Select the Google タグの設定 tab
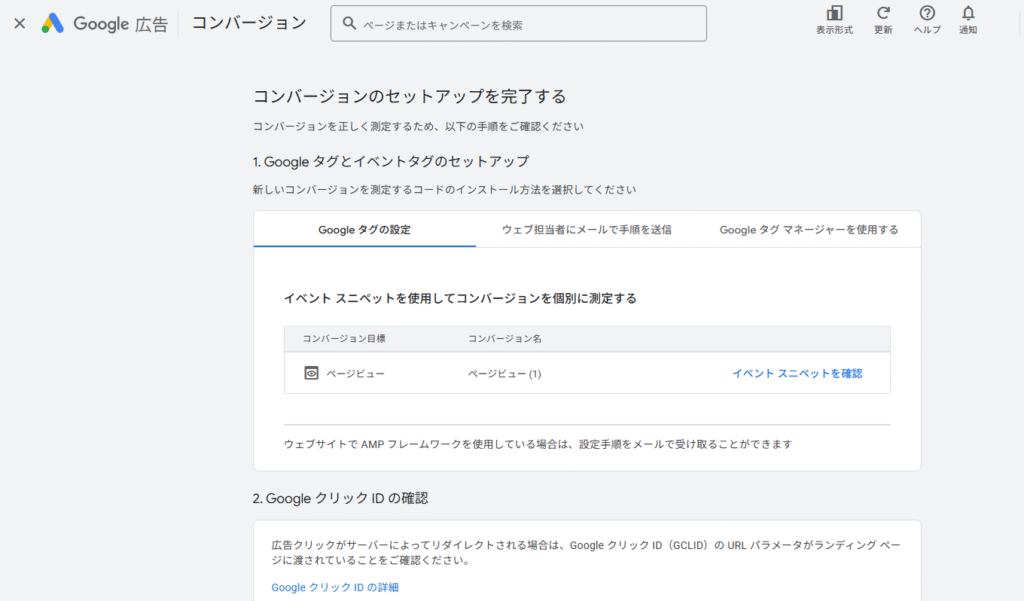The image size is (1024, 601). coord(364,229)
